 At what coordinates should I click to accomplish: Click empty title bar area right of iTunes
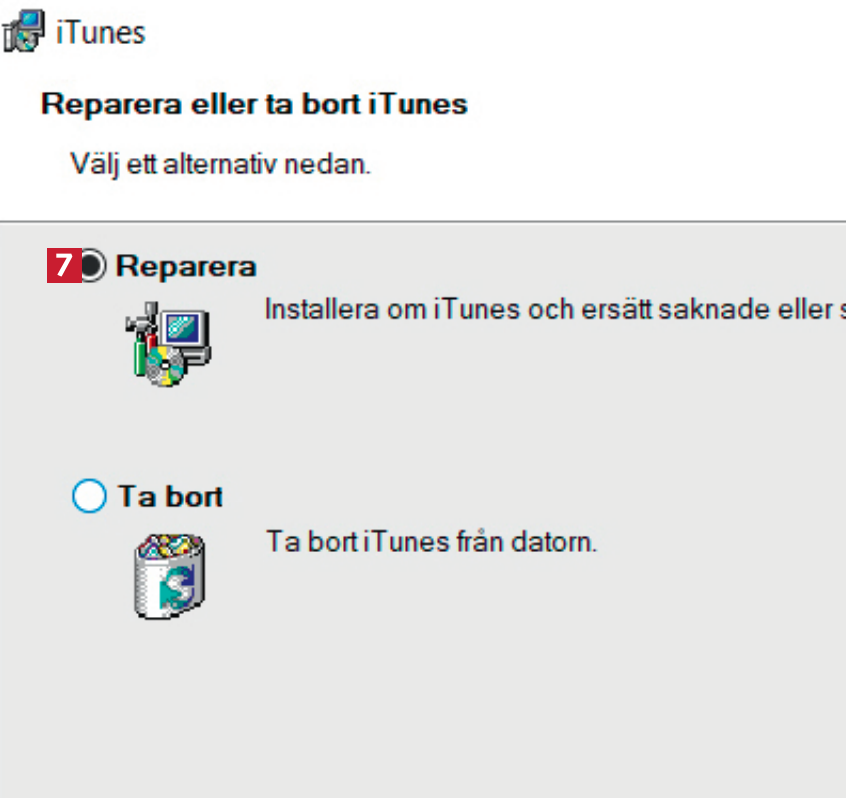point(500,32)
